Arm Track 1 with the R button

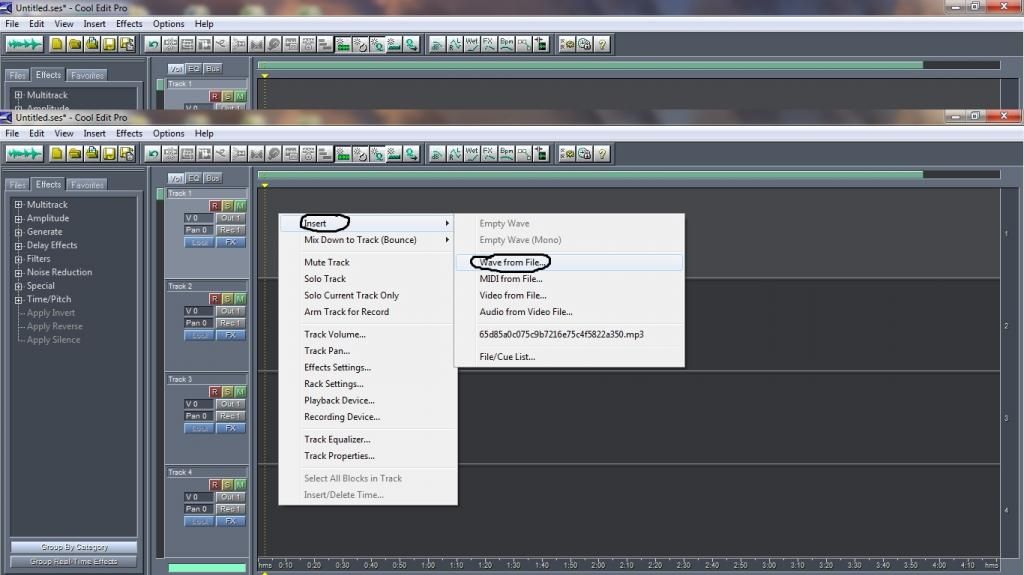pos(215,206)
